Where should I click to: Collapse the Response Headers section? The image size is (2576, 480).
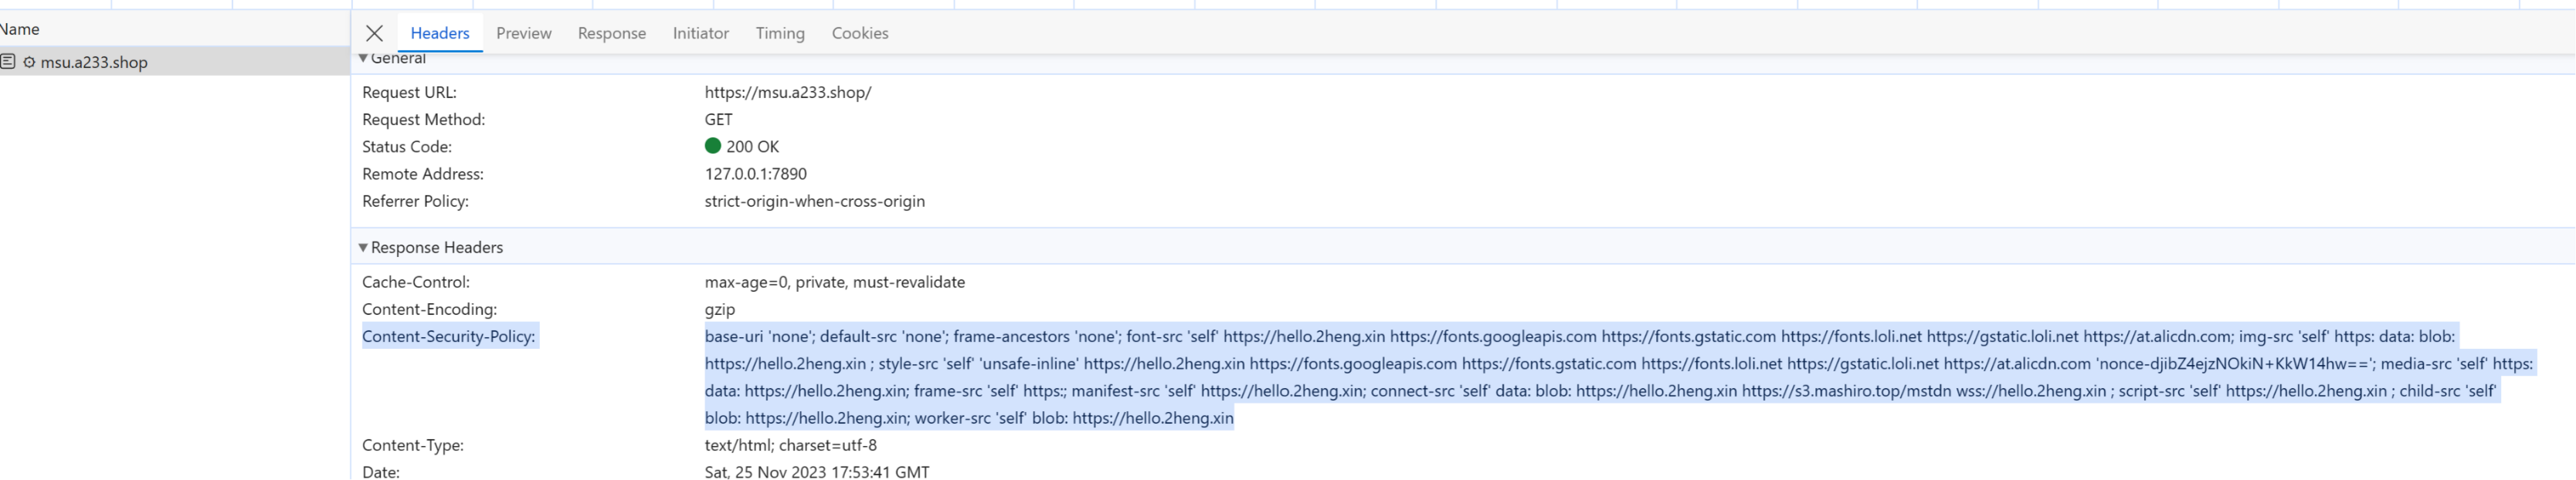pos(363,247)
